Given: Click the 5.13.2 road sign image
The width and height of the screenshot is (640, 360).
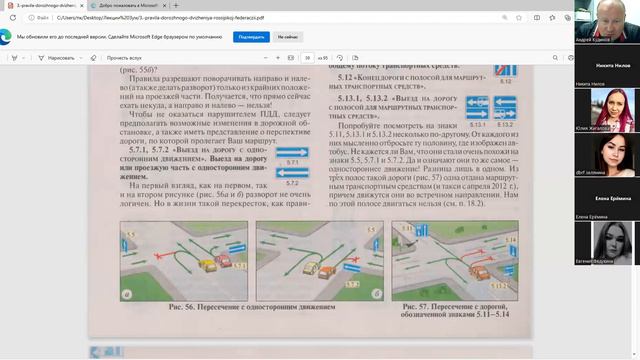Looking at the screenshot, I should click(505, 108).
